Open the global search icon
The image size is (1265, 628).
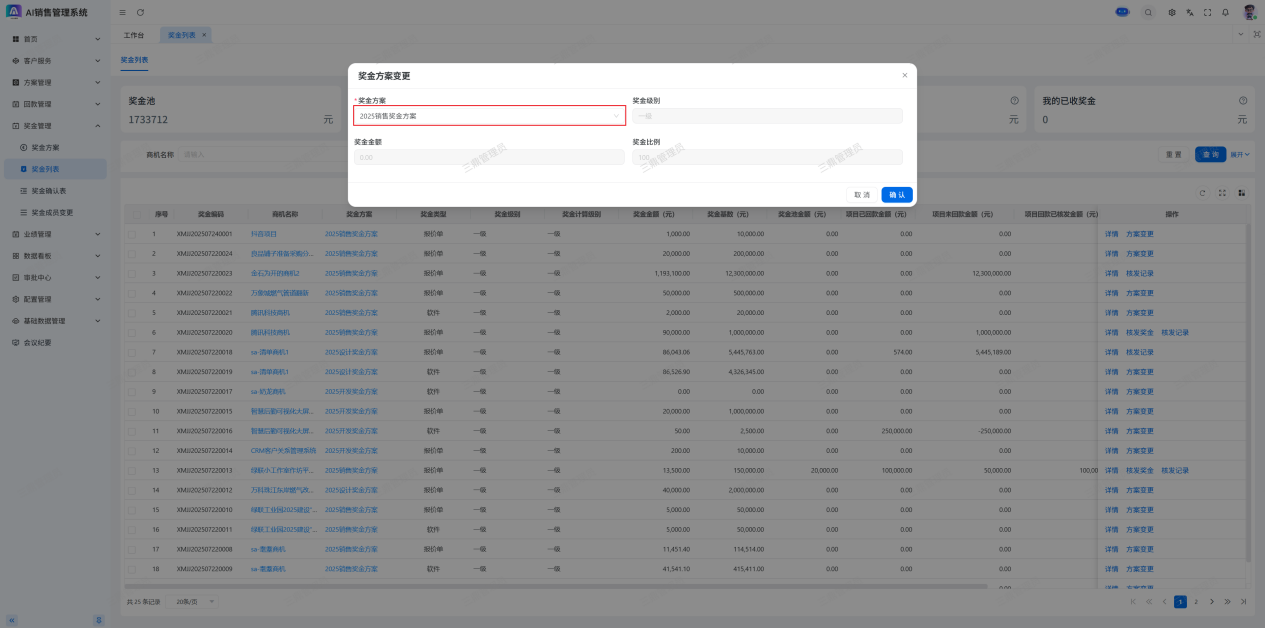[1148, 12]
